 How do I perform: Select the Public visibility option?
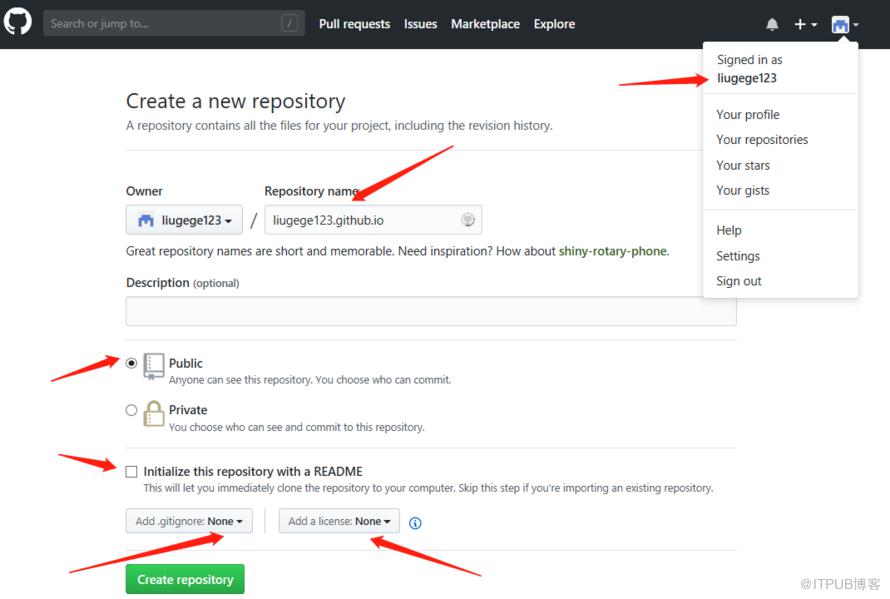point(131,363)
